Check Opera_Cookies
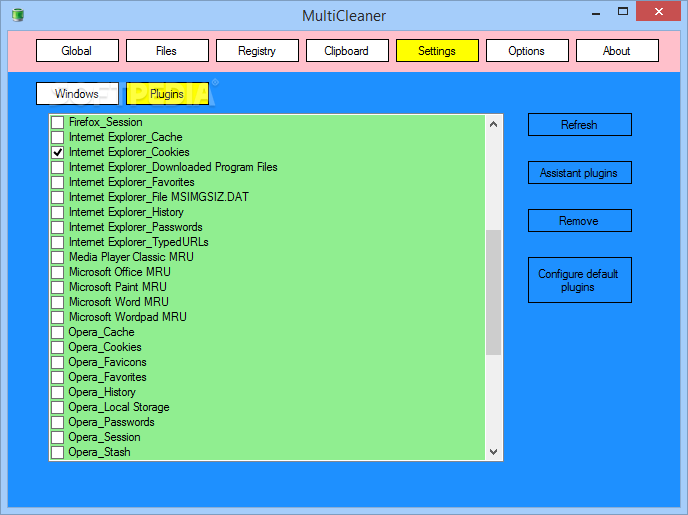The image size is (688, 515). point(57,347)
